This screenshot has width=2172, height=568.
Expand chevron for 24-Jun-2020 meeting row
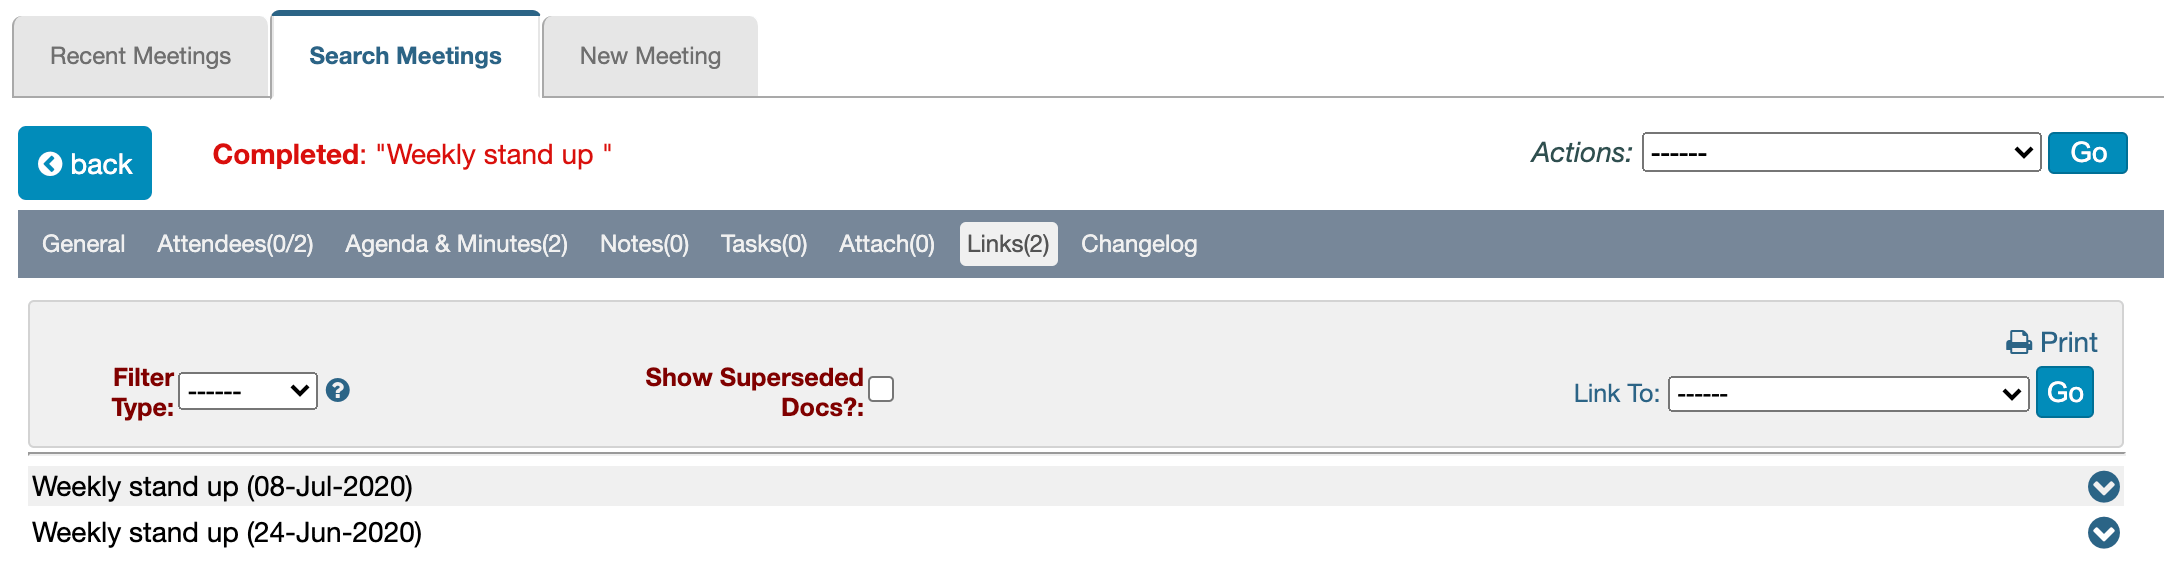coord(2103,533)
